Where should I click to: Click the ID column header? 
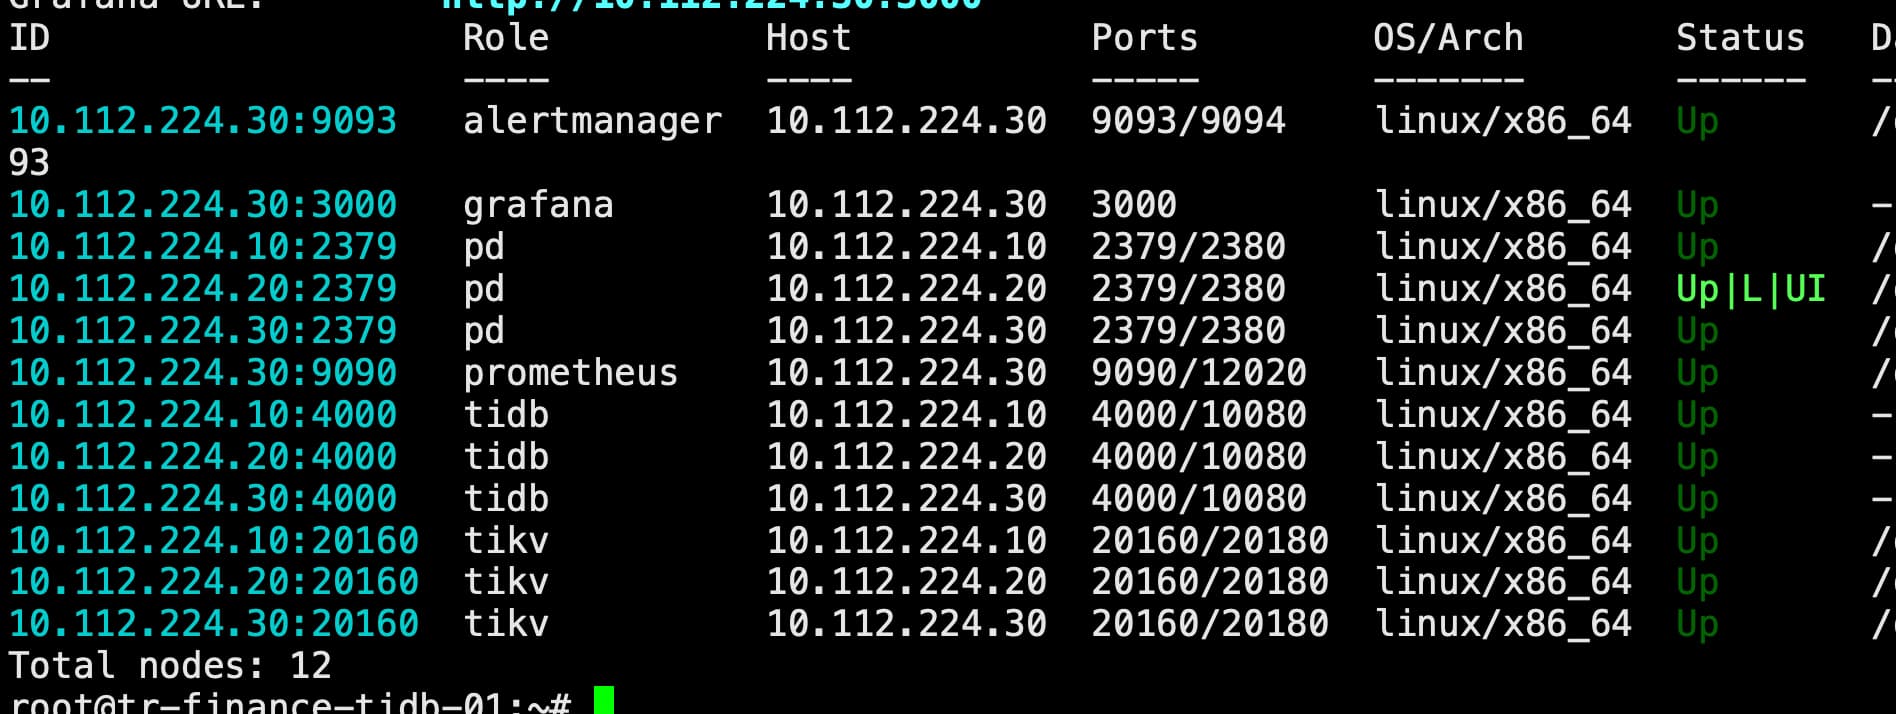click(29, 38)
